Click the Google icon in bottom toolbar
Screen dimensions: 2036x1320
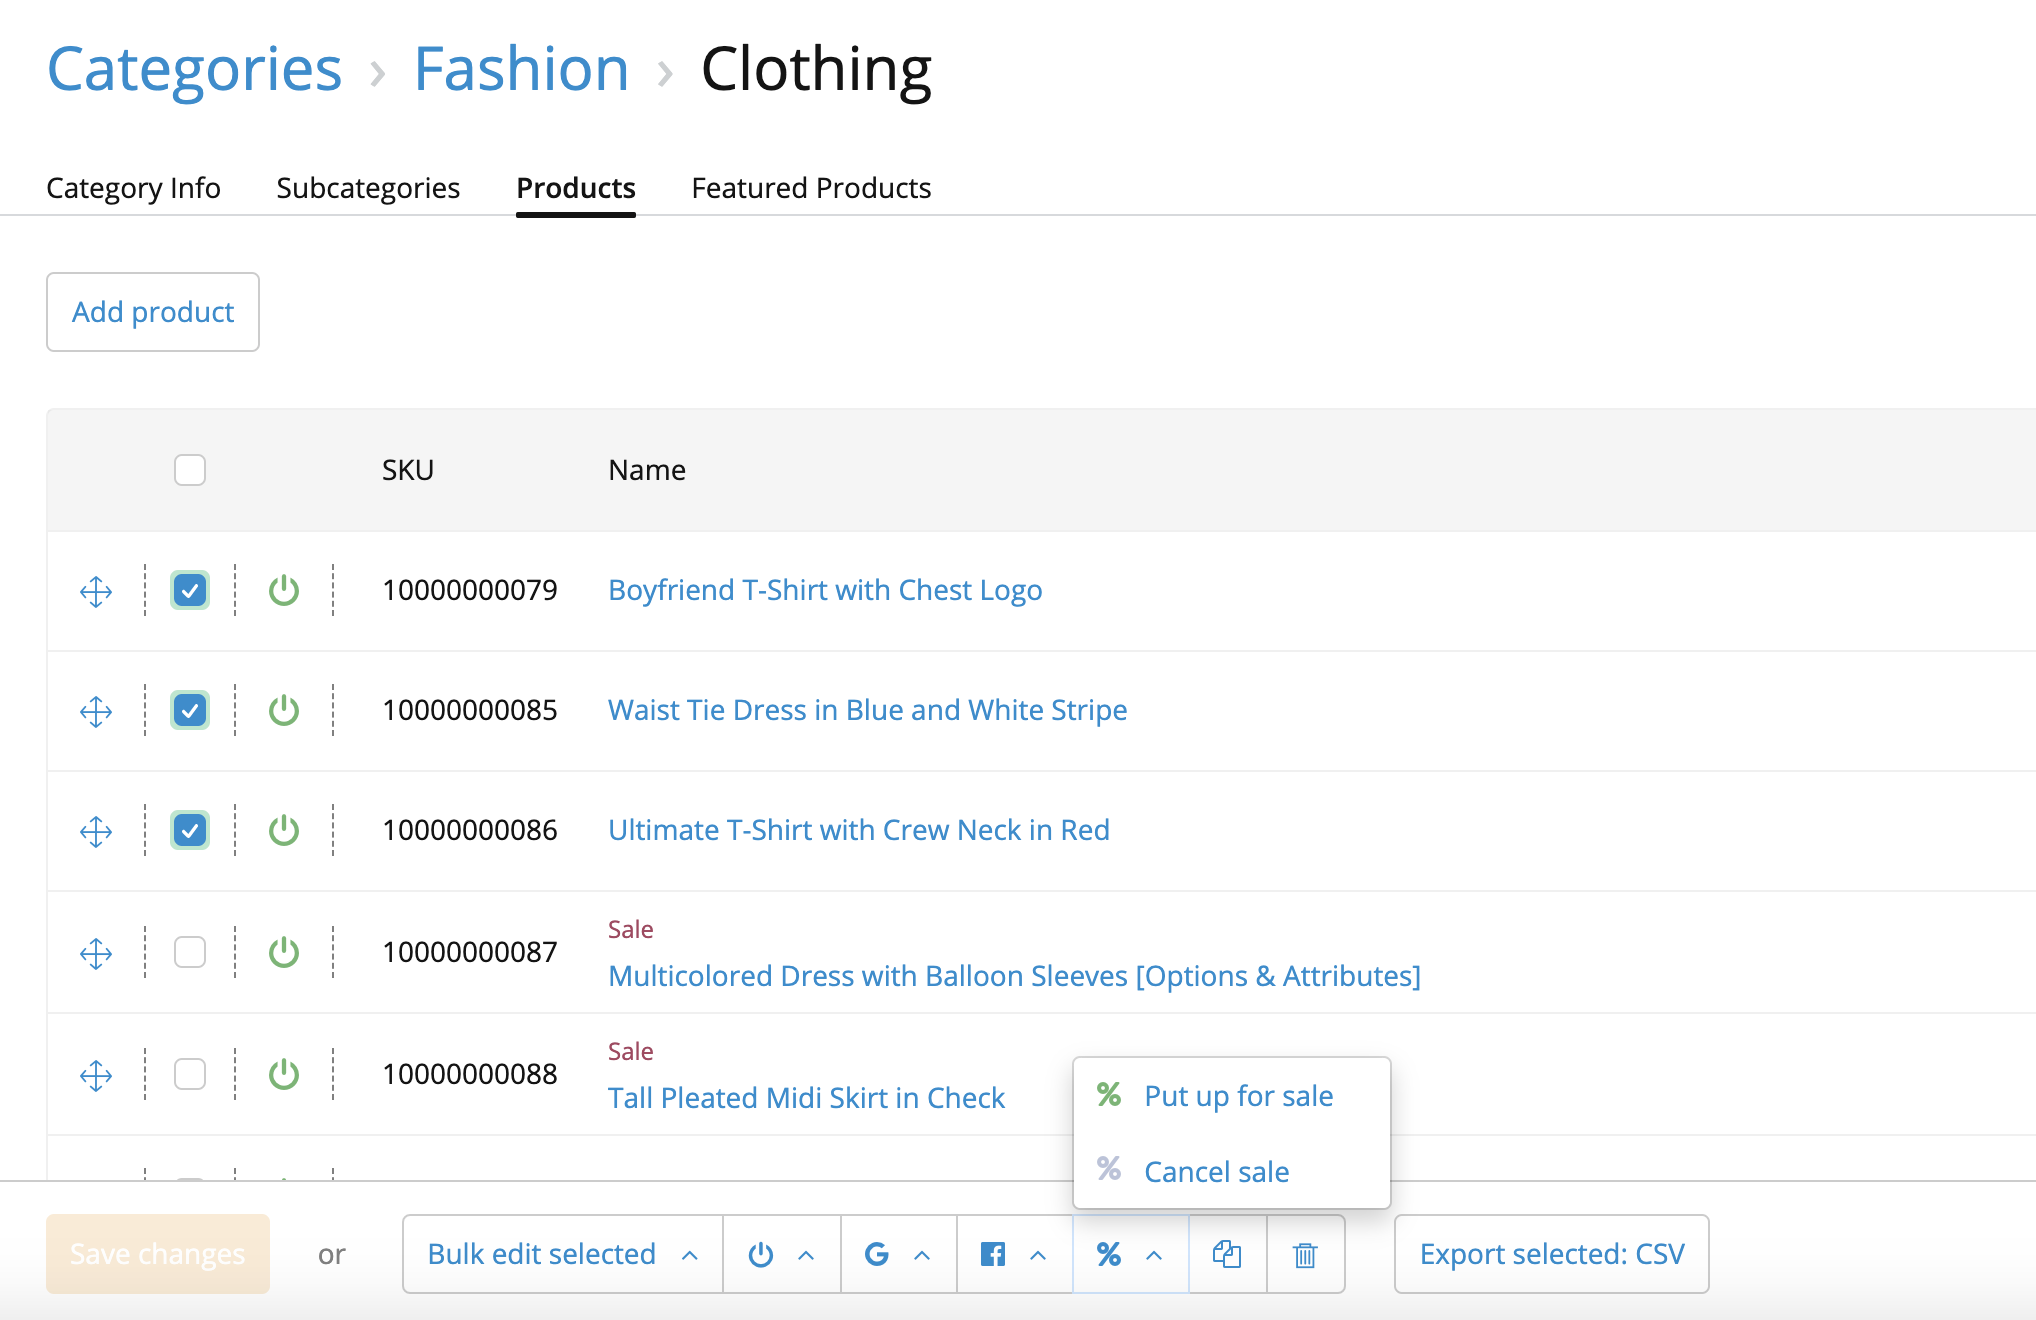pos(877,1254)
